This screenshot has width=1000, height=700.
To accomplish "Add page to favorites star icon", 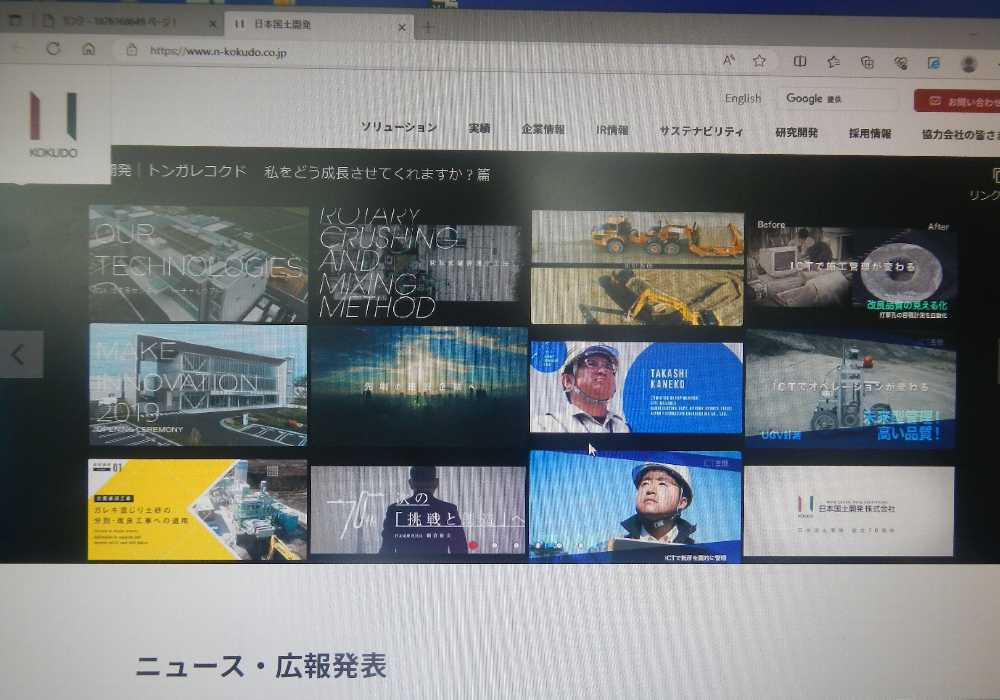I will (759, 61).
